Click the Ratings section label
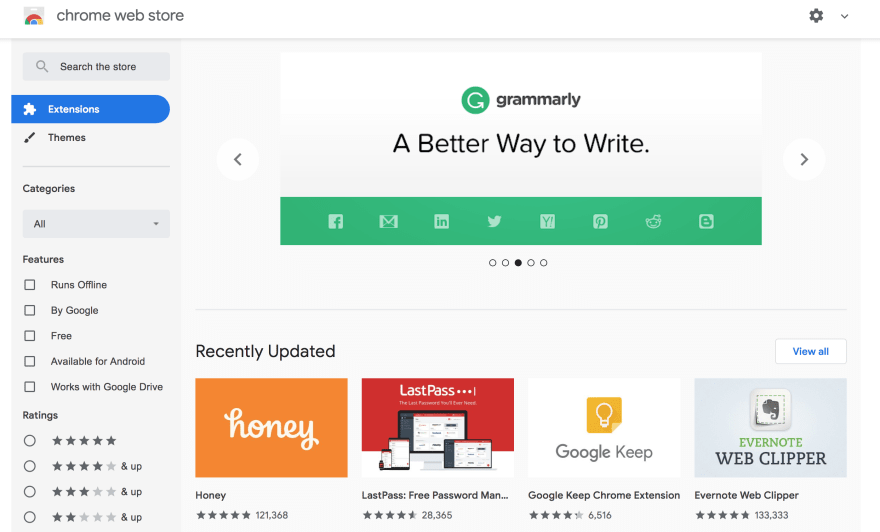The image size is (880, 532). click(x=40, y=415)
